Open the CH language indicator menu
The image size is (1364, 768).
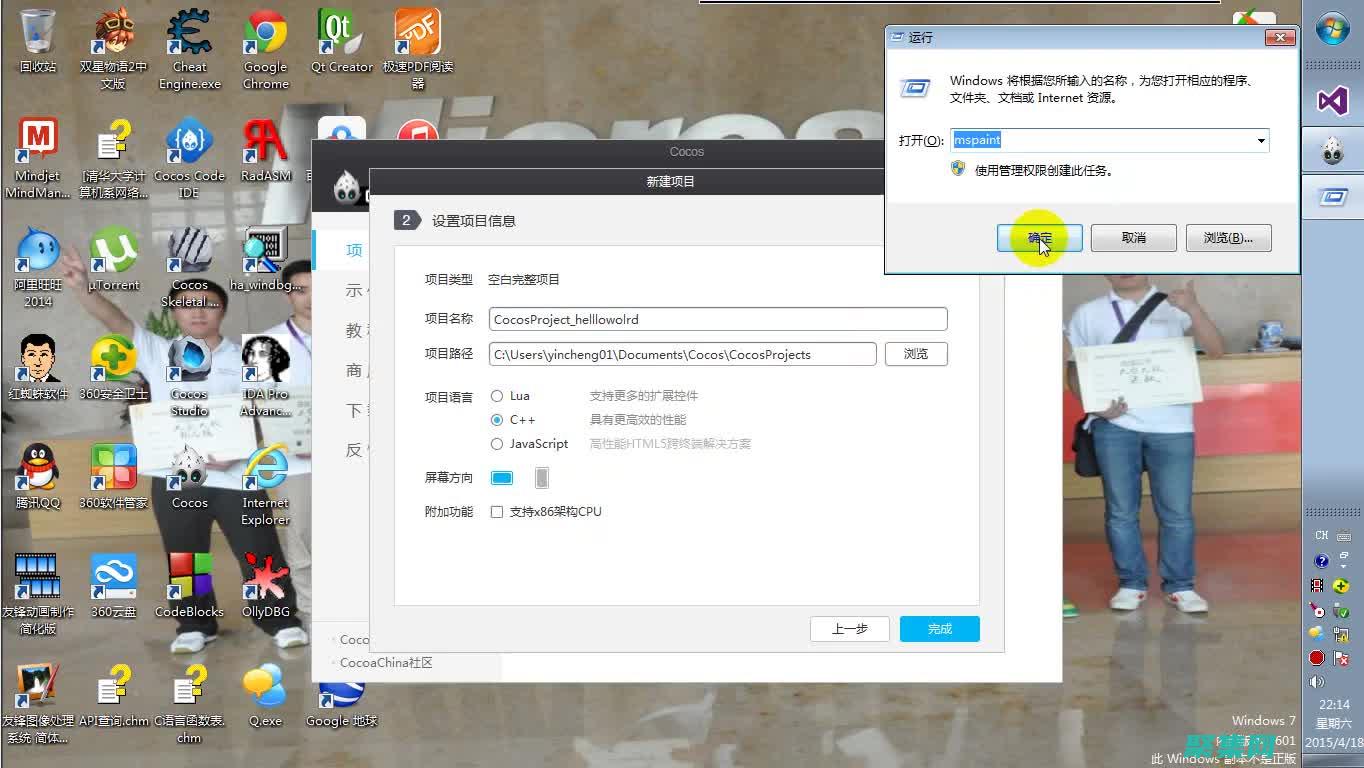point(1320,535)
